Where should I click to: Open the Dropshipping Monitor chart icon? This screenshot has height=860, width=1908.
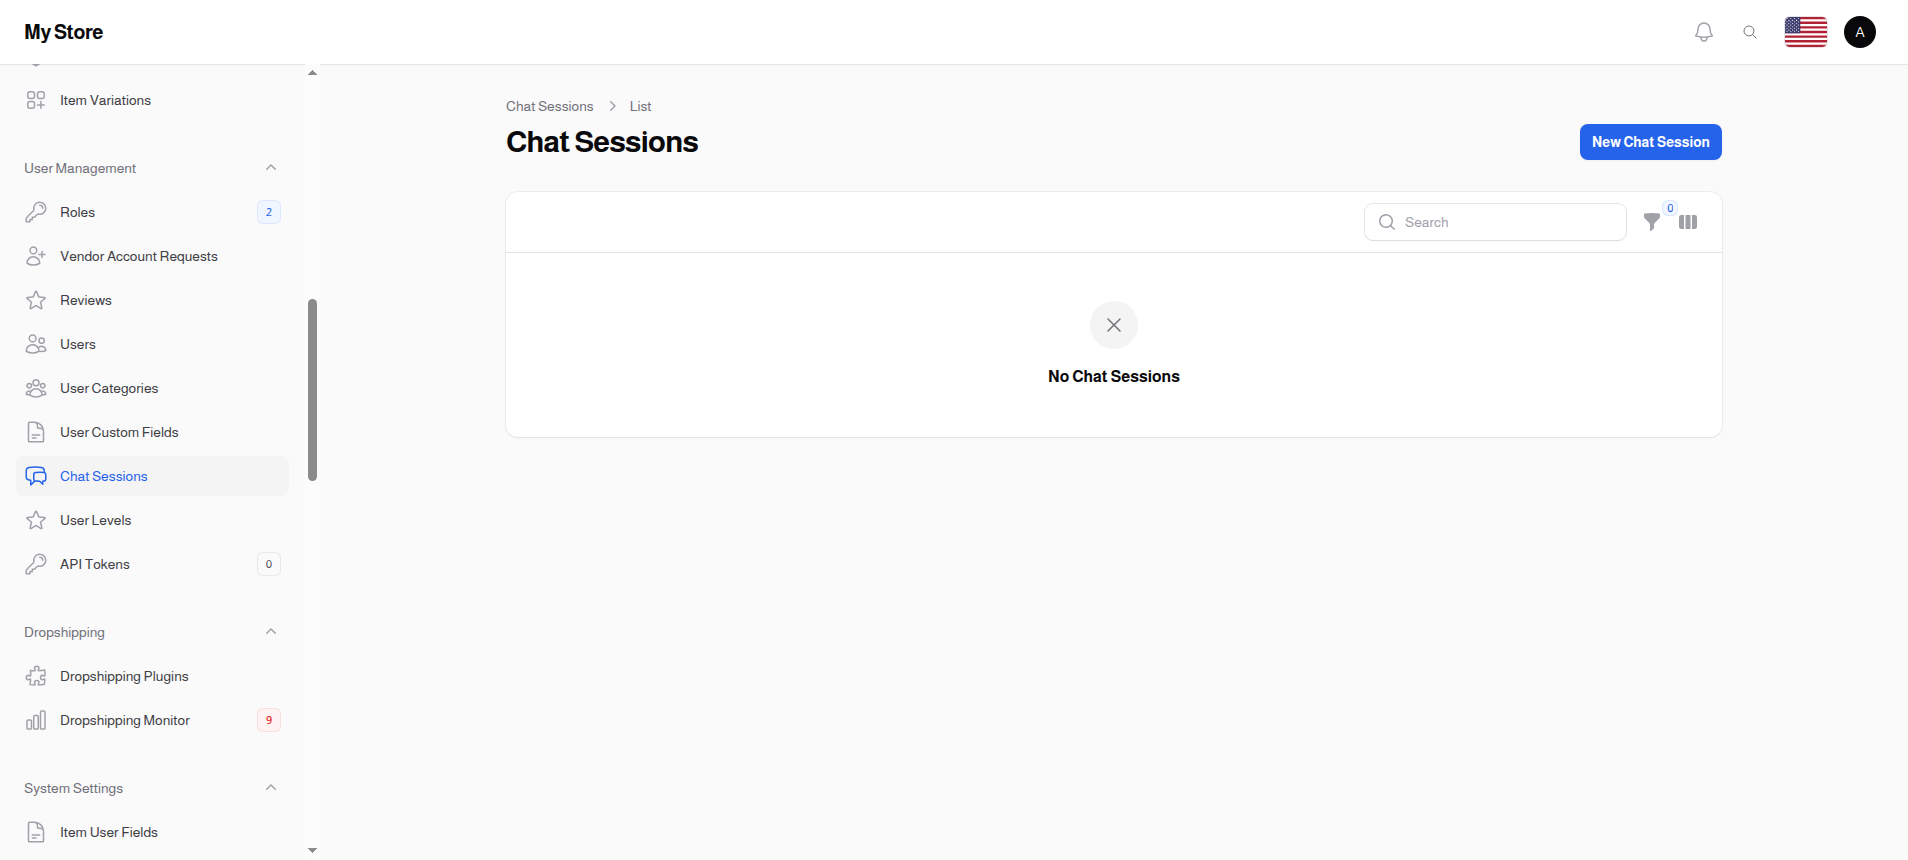pyautogui.click(x=36, y=720)
